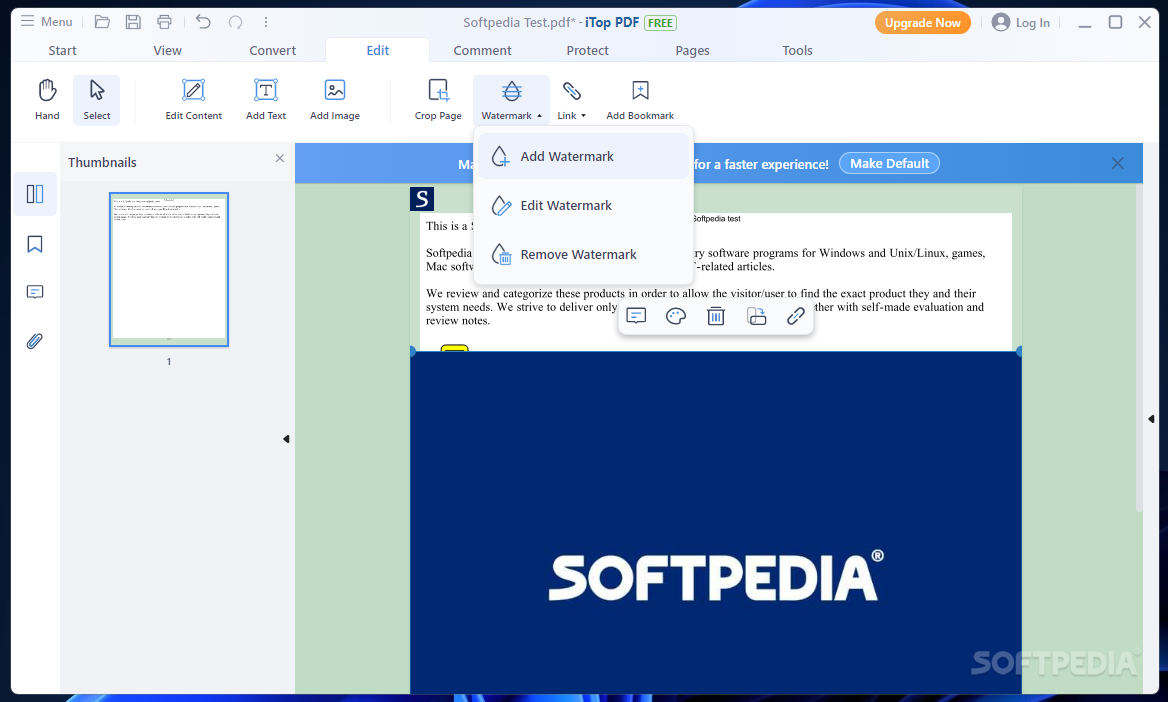This screenshot has height=702, width=1168.
Task: Click the Make Default button
Action: click(889, 163)
